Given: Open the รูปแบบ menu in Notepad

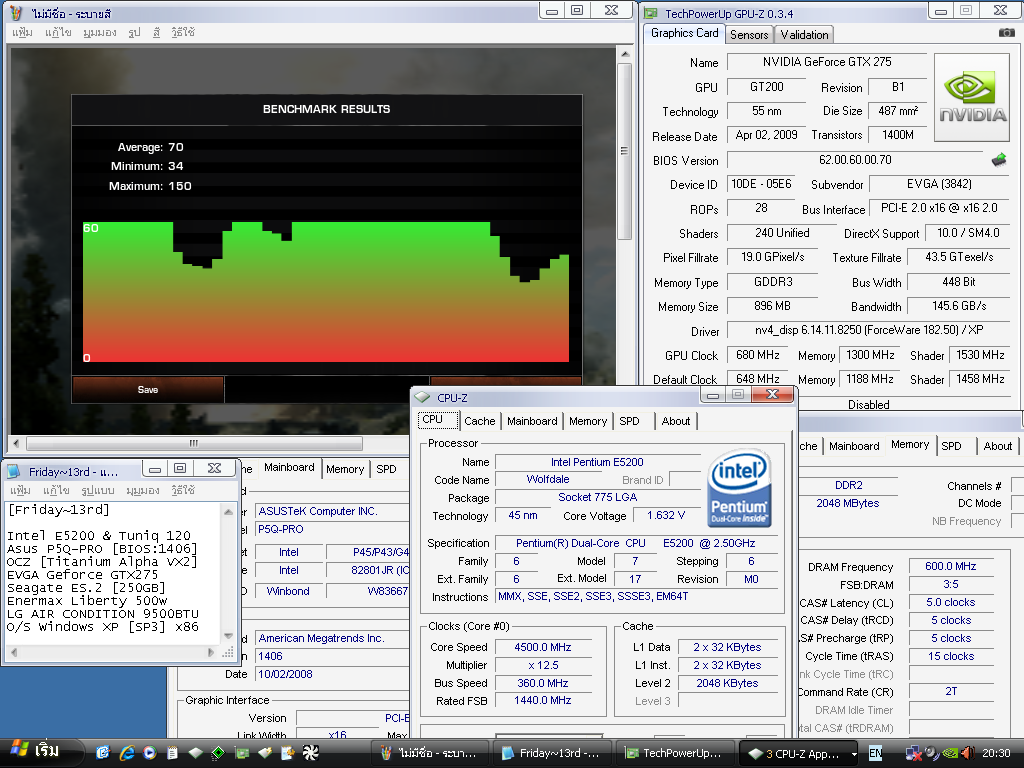Looking at the screenshot, I should [97, 490].
